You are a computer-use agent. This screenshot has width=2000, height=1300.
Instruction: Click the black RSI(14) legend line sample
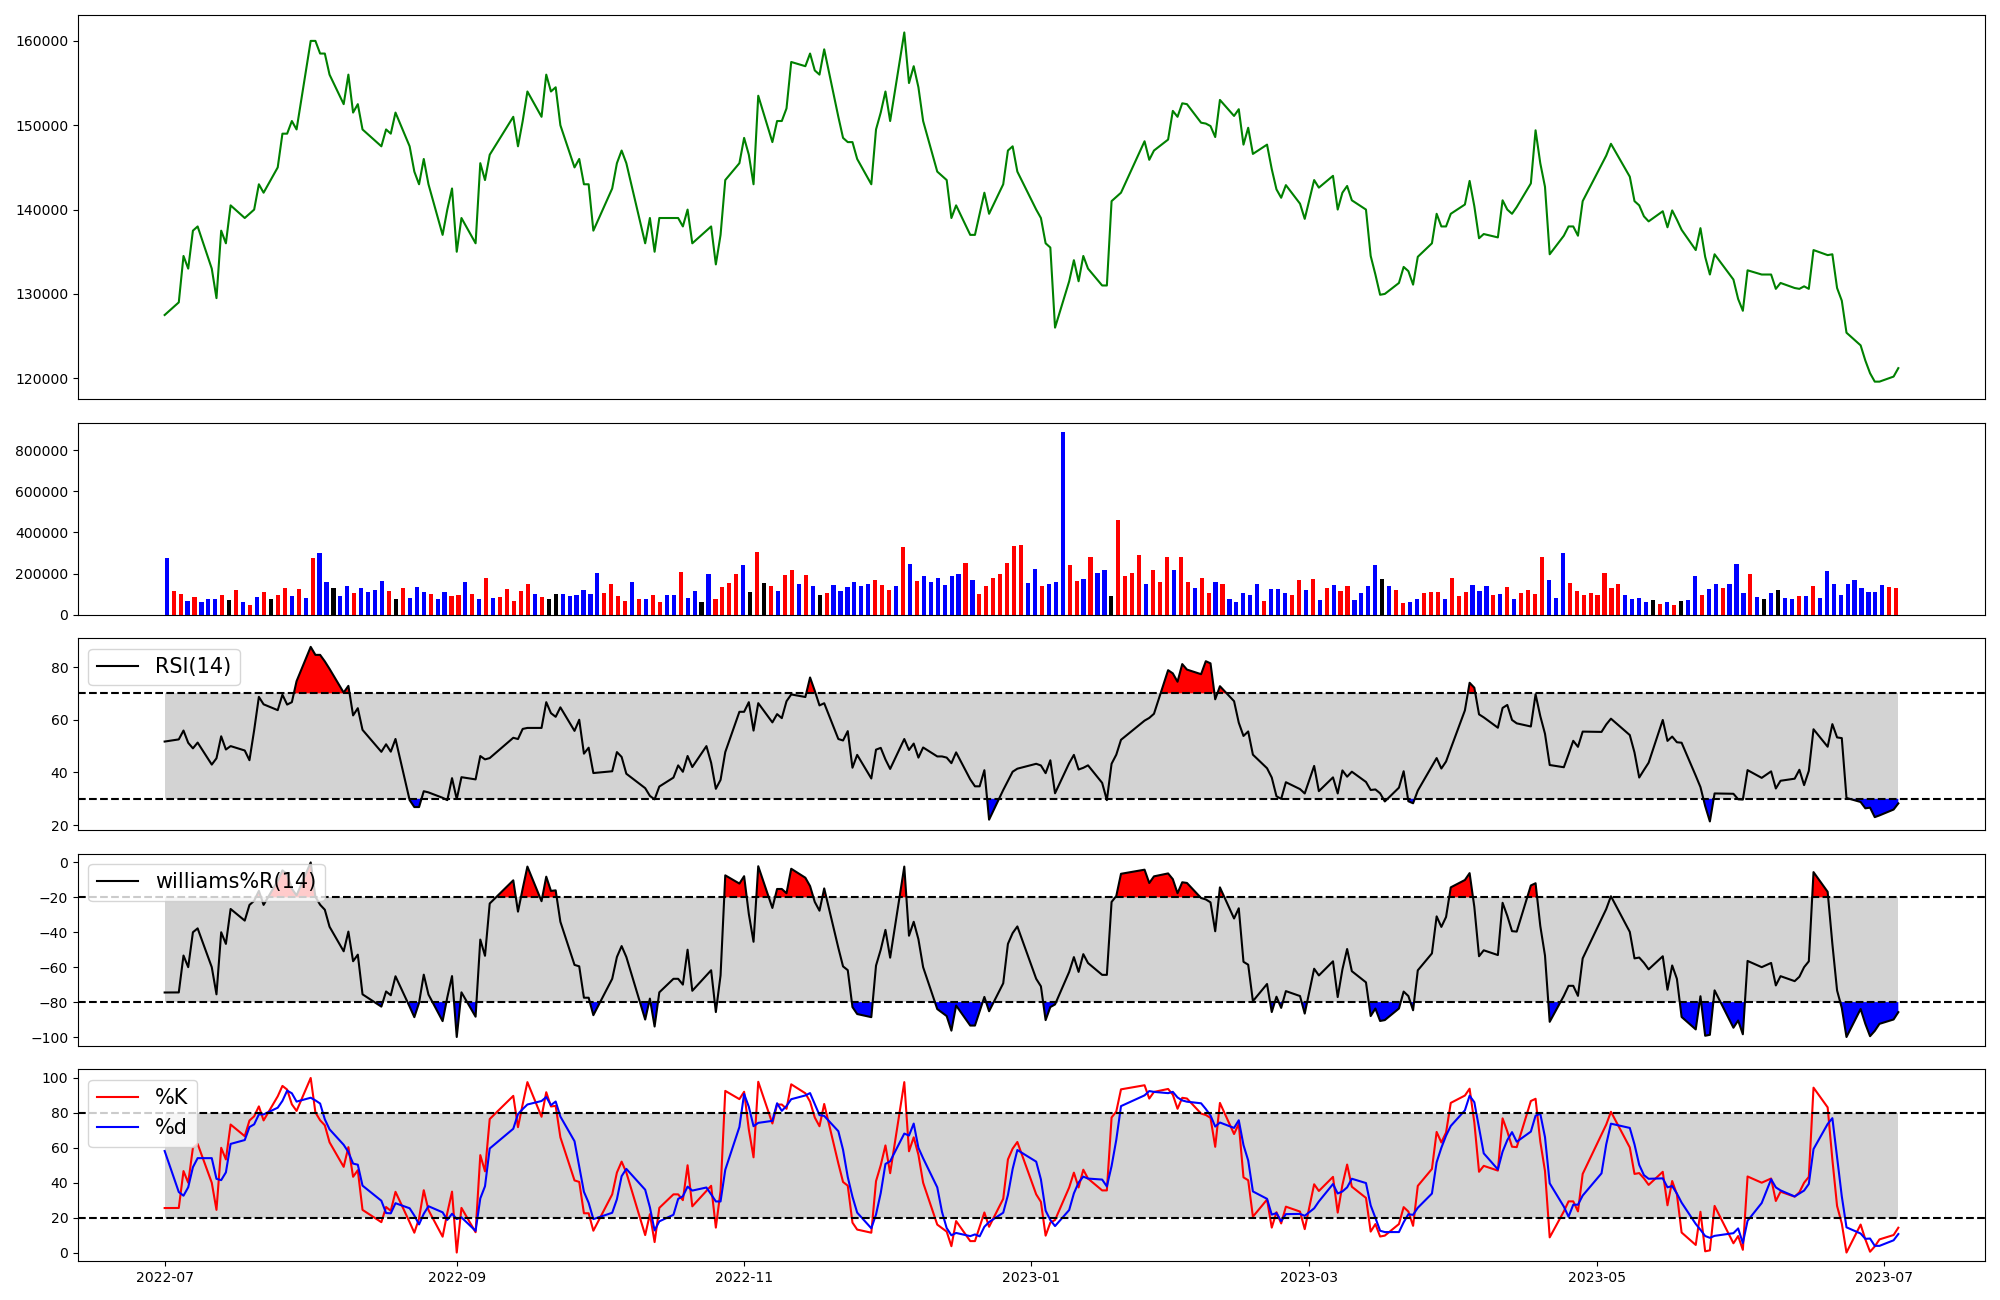pyautogui.click(x=118, y=666)
